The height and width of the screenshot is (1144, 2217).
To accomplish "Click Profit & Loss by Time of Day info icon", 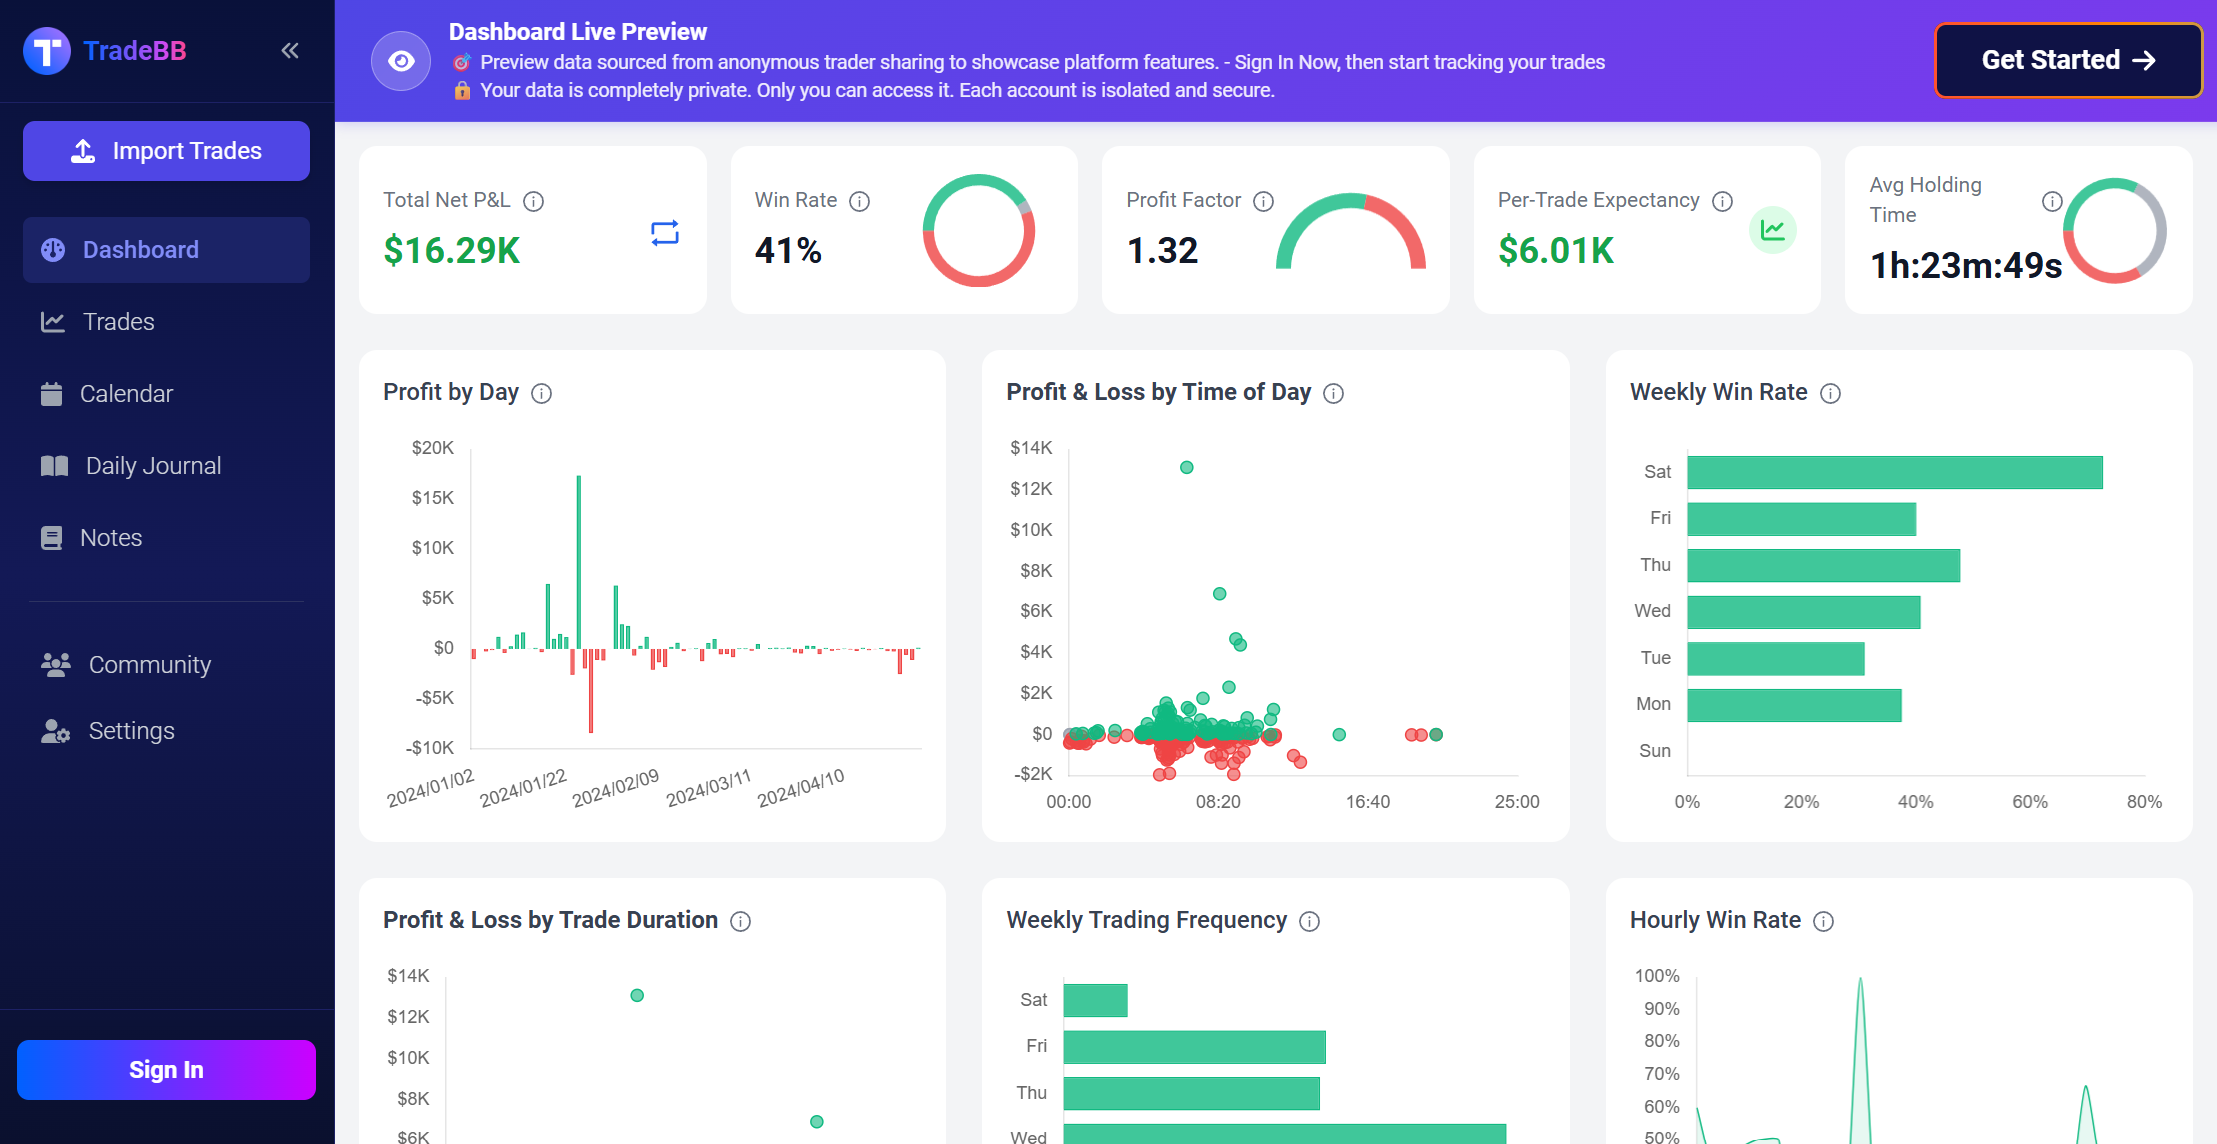I will pos(1333,393).
